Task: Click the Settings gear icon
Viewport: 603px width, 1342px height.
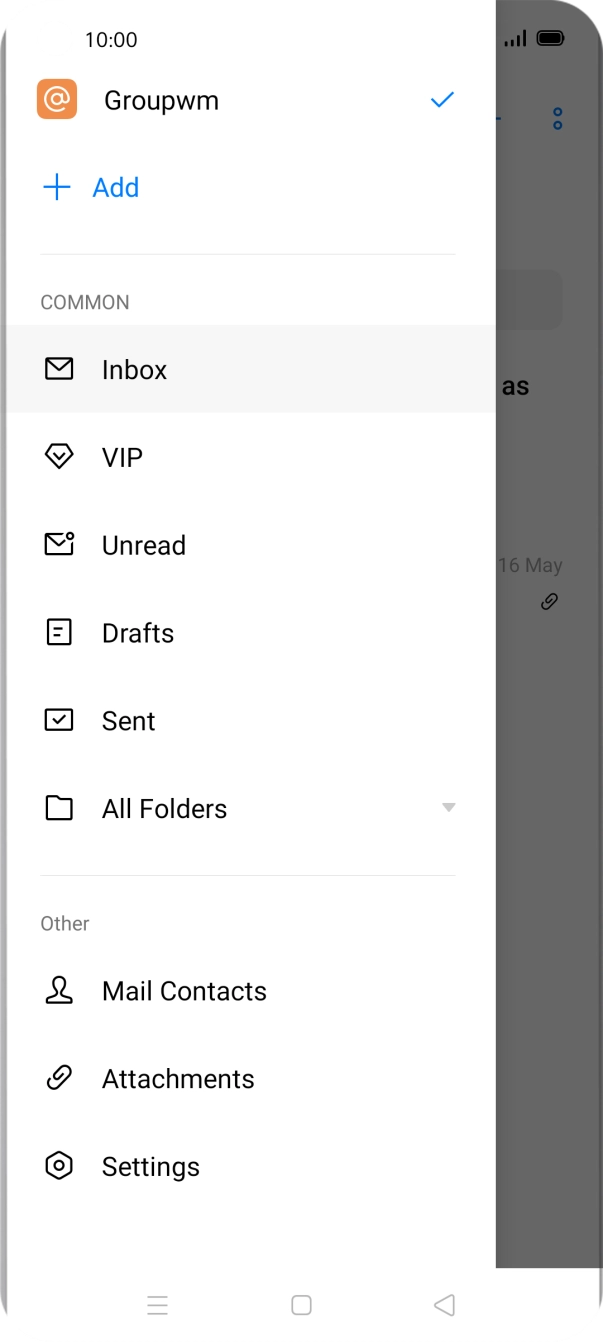Action: click(x=59, y=1166)
